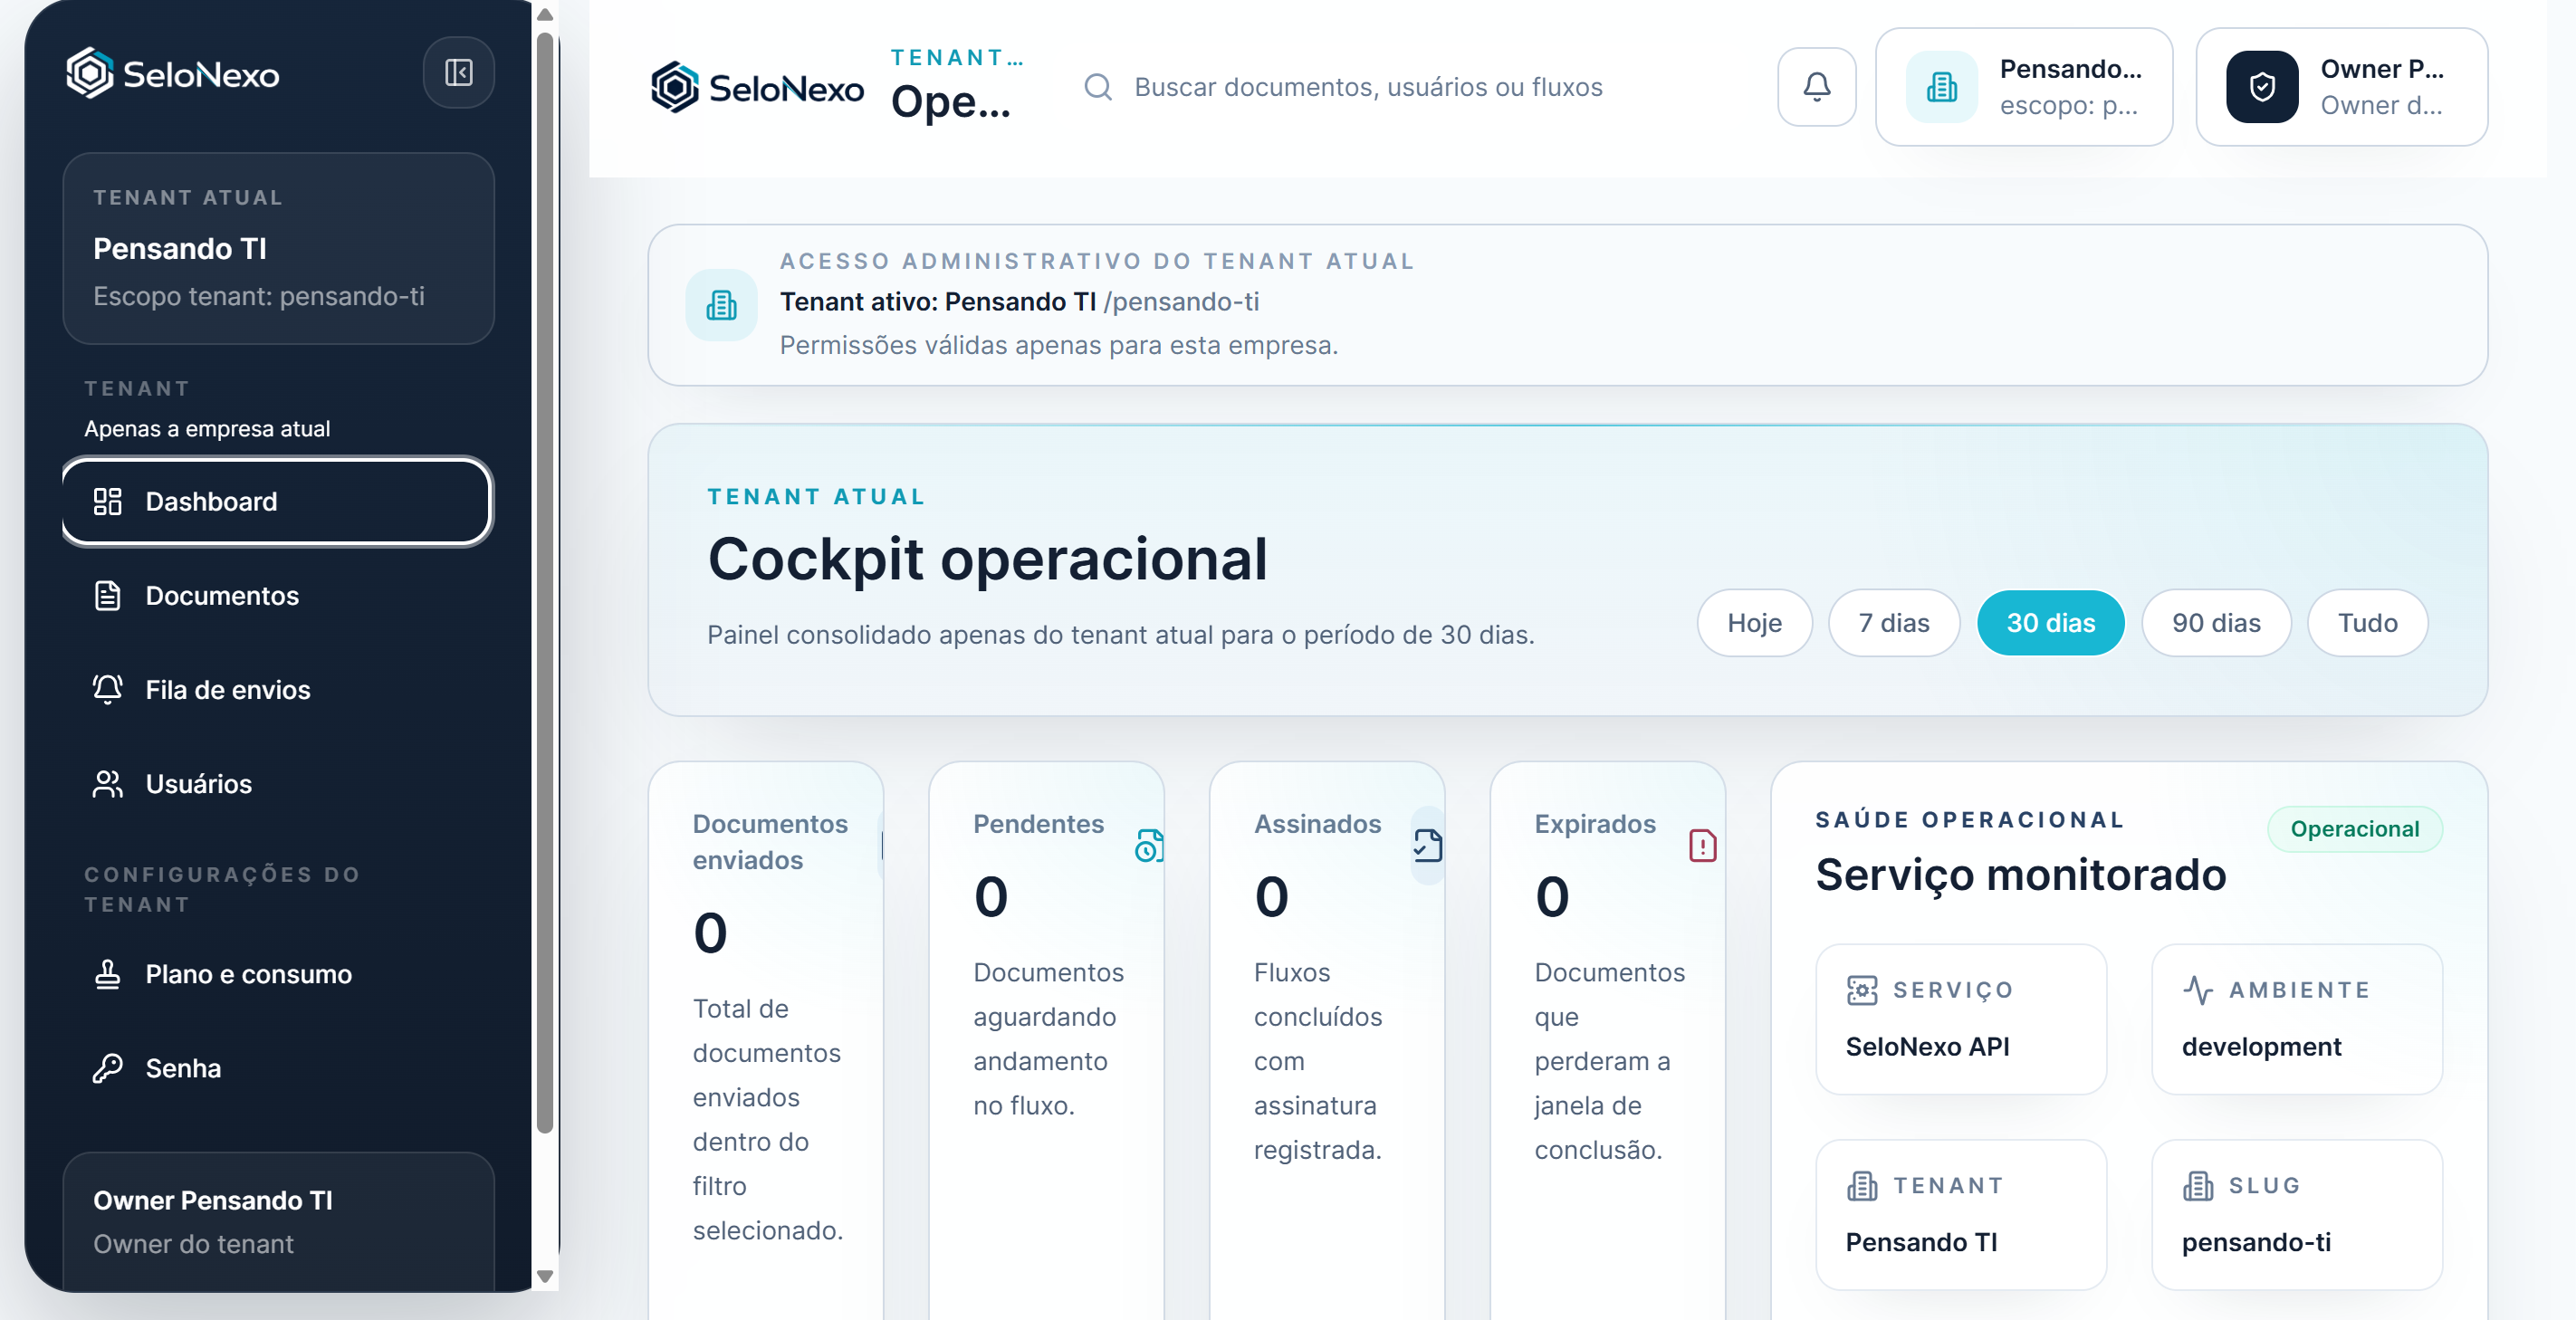2576x1320 pixels.
Task: Click the Senha key icon
Action: (x=107, y=1067)
